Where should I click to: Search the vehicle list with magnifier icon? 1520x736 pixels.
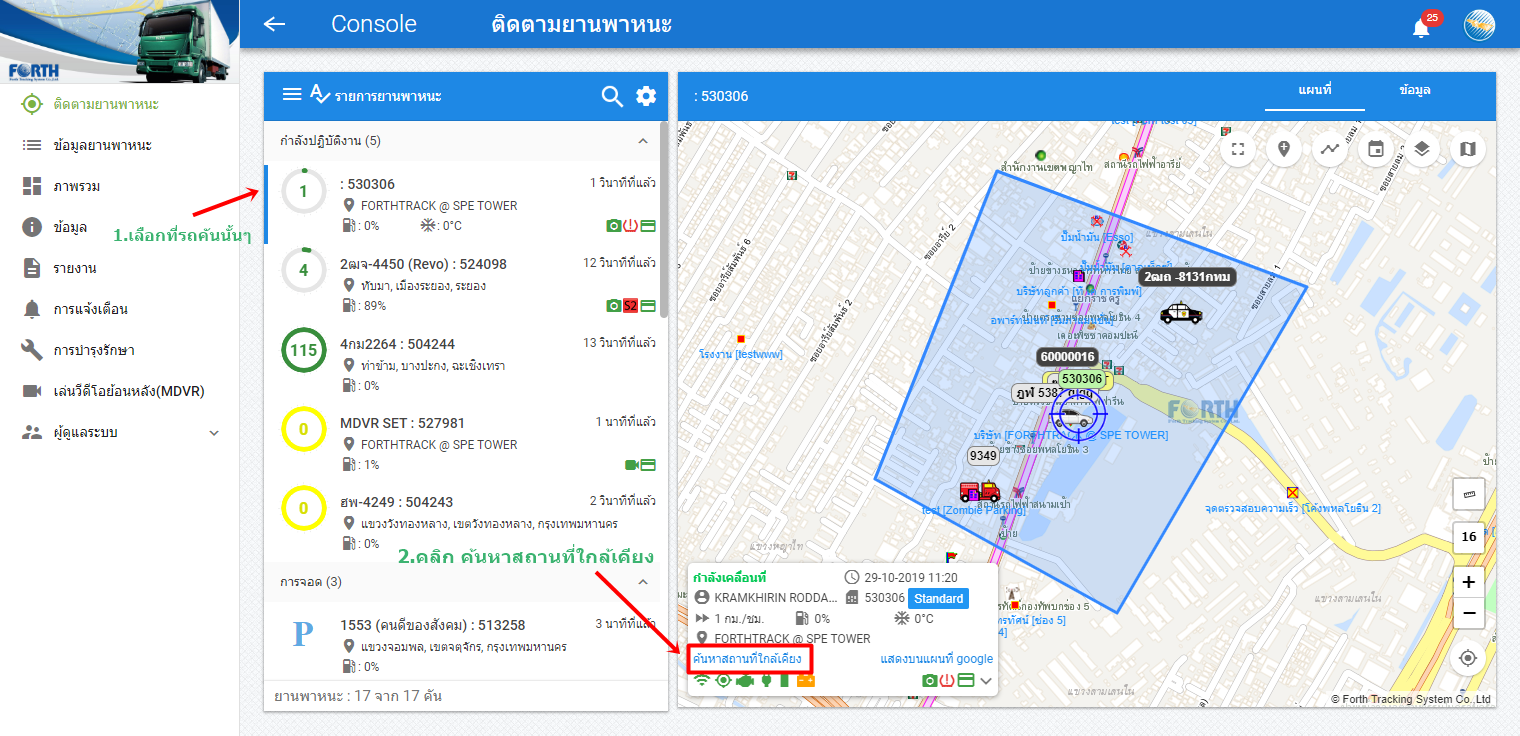point(612,96)
